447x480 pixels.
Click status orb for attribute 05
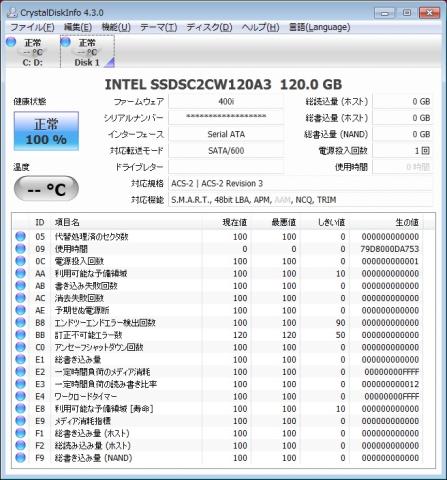pos(20,236)
